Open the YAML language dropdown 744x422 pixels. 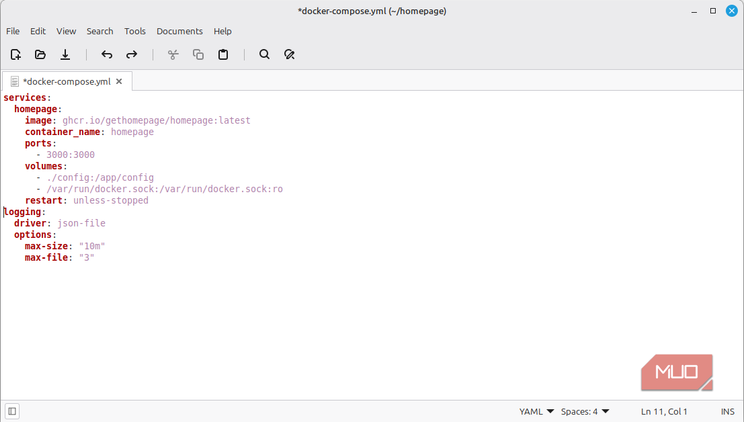coord(536,412)
